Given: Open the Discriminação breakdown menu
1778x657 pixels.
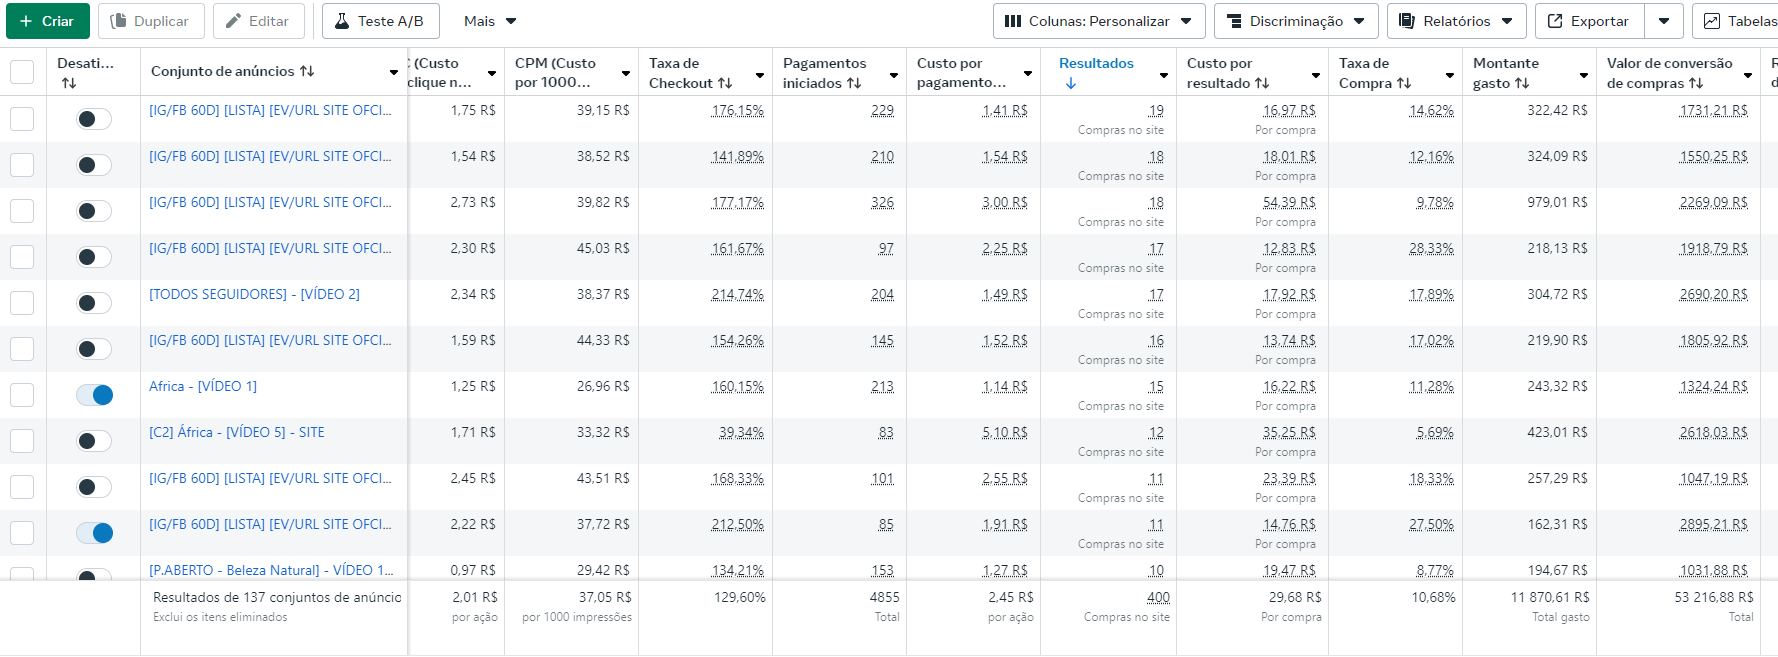Looking at the screenshot, I should [1295, 21].
